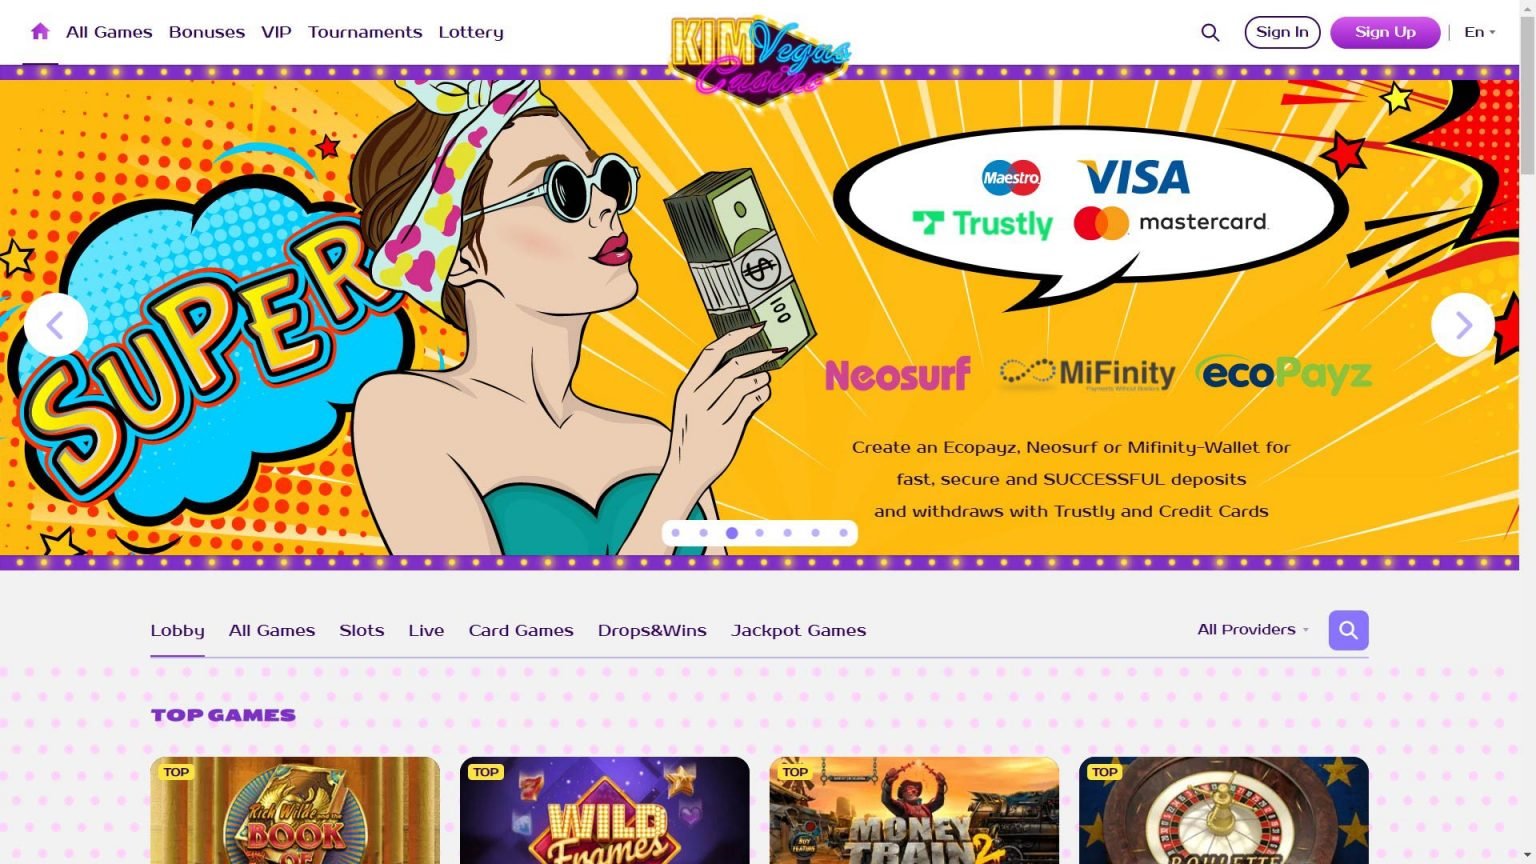This screenshot has height=864, width=1536.
Task: Switch to Jackpot Games tab
Action: point(798,630)
